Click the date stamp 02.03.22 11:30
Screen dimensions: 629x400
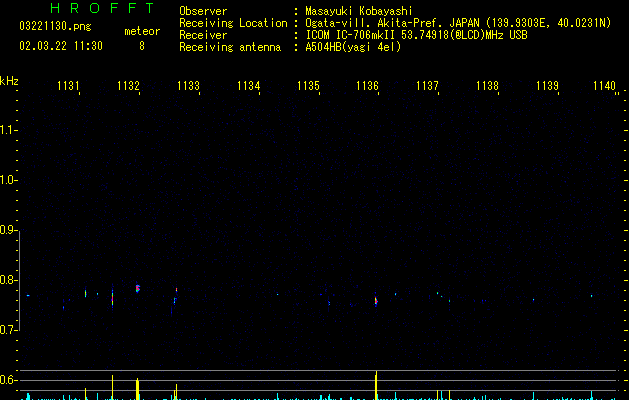(61, 46)
